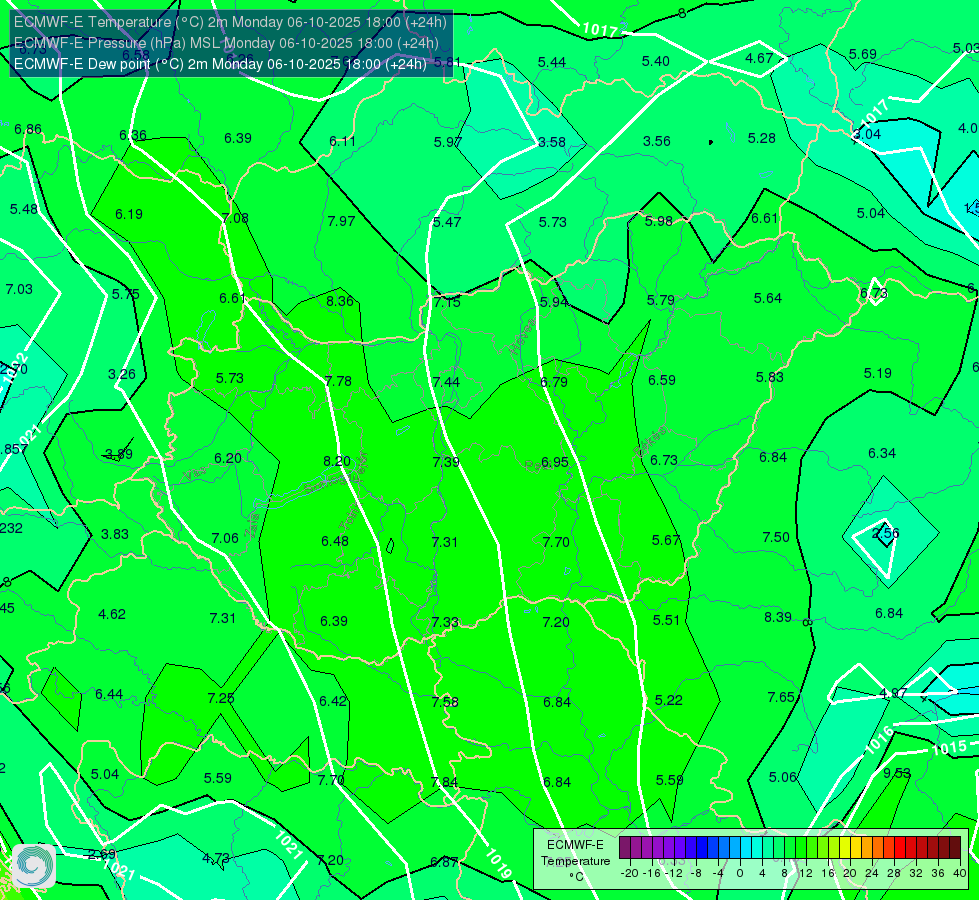Click the 7.97 dew point value

pyautogui.click(x=341, y=221)
